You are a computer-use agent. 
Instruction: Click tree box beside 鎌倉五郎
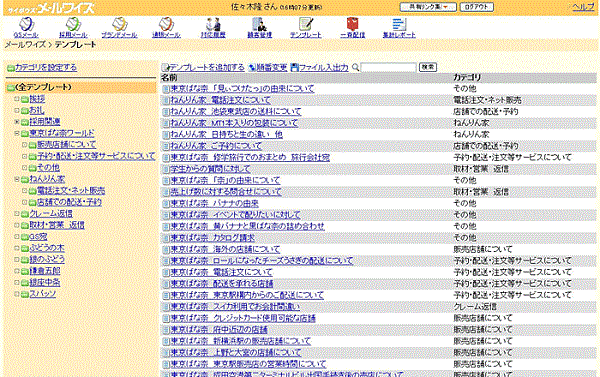pyautogui.click(x=17, y=271)
